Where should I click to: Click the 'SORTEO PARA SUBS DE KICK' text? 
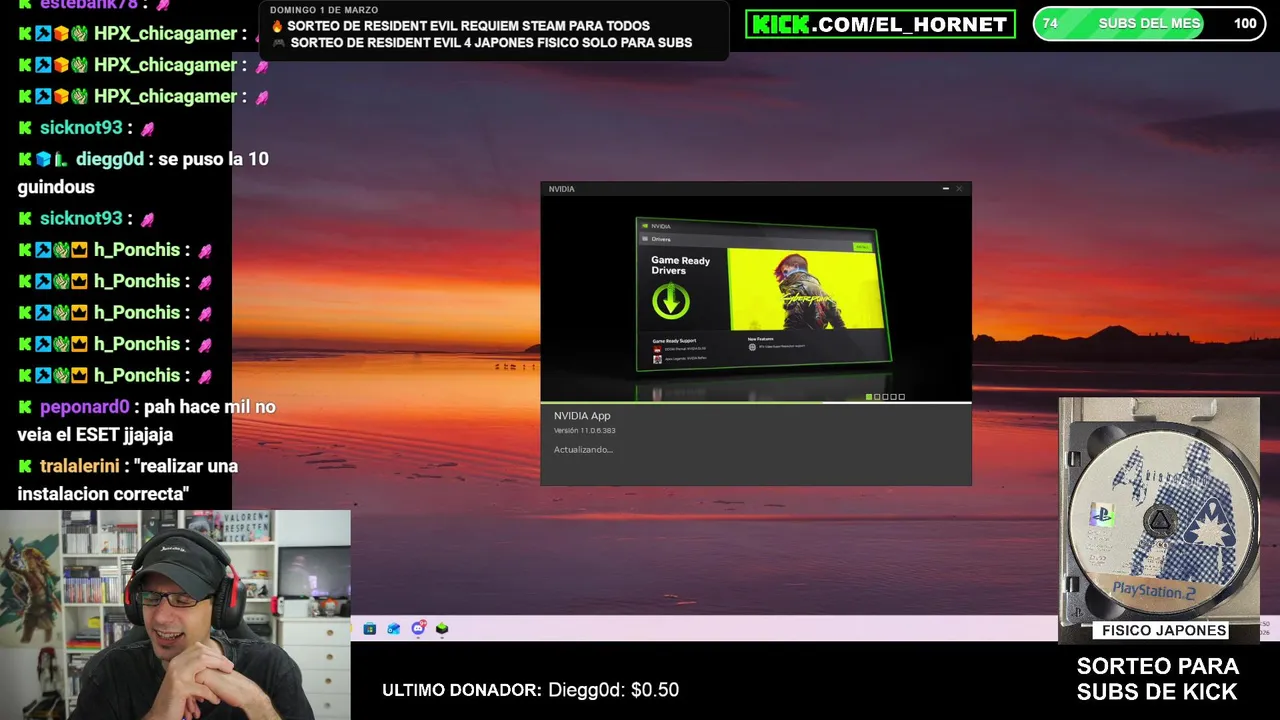(x=1157, y=679)
